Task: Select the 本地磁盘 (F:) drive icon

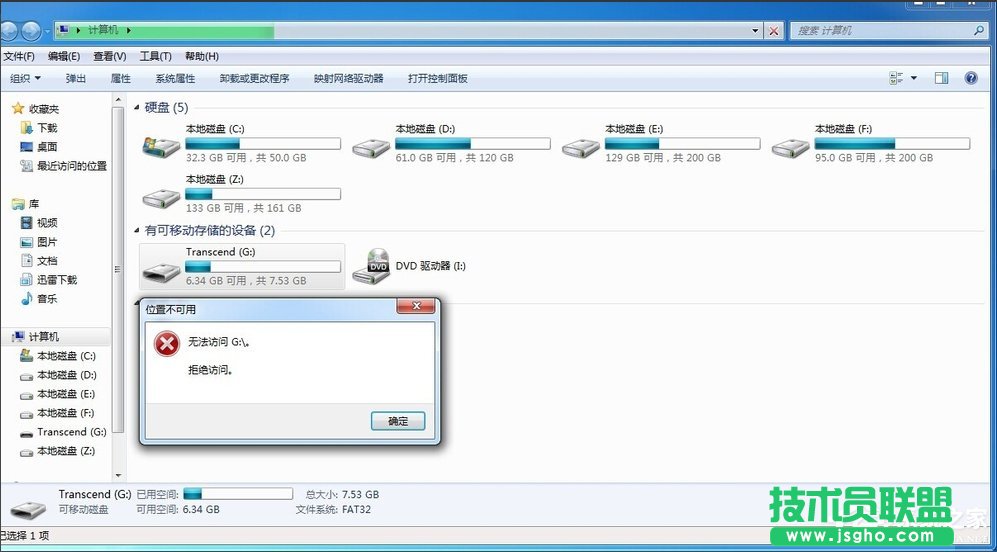Action: pos(791,148)
